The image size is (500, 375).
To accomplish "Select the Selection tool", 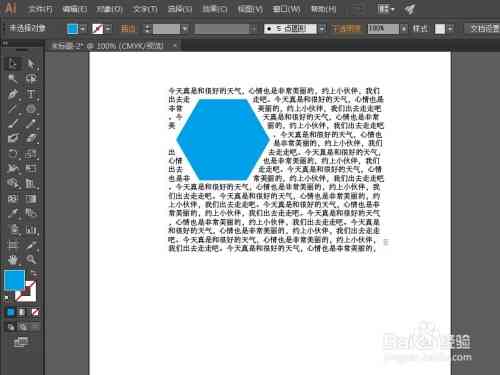I will point(13,63).
